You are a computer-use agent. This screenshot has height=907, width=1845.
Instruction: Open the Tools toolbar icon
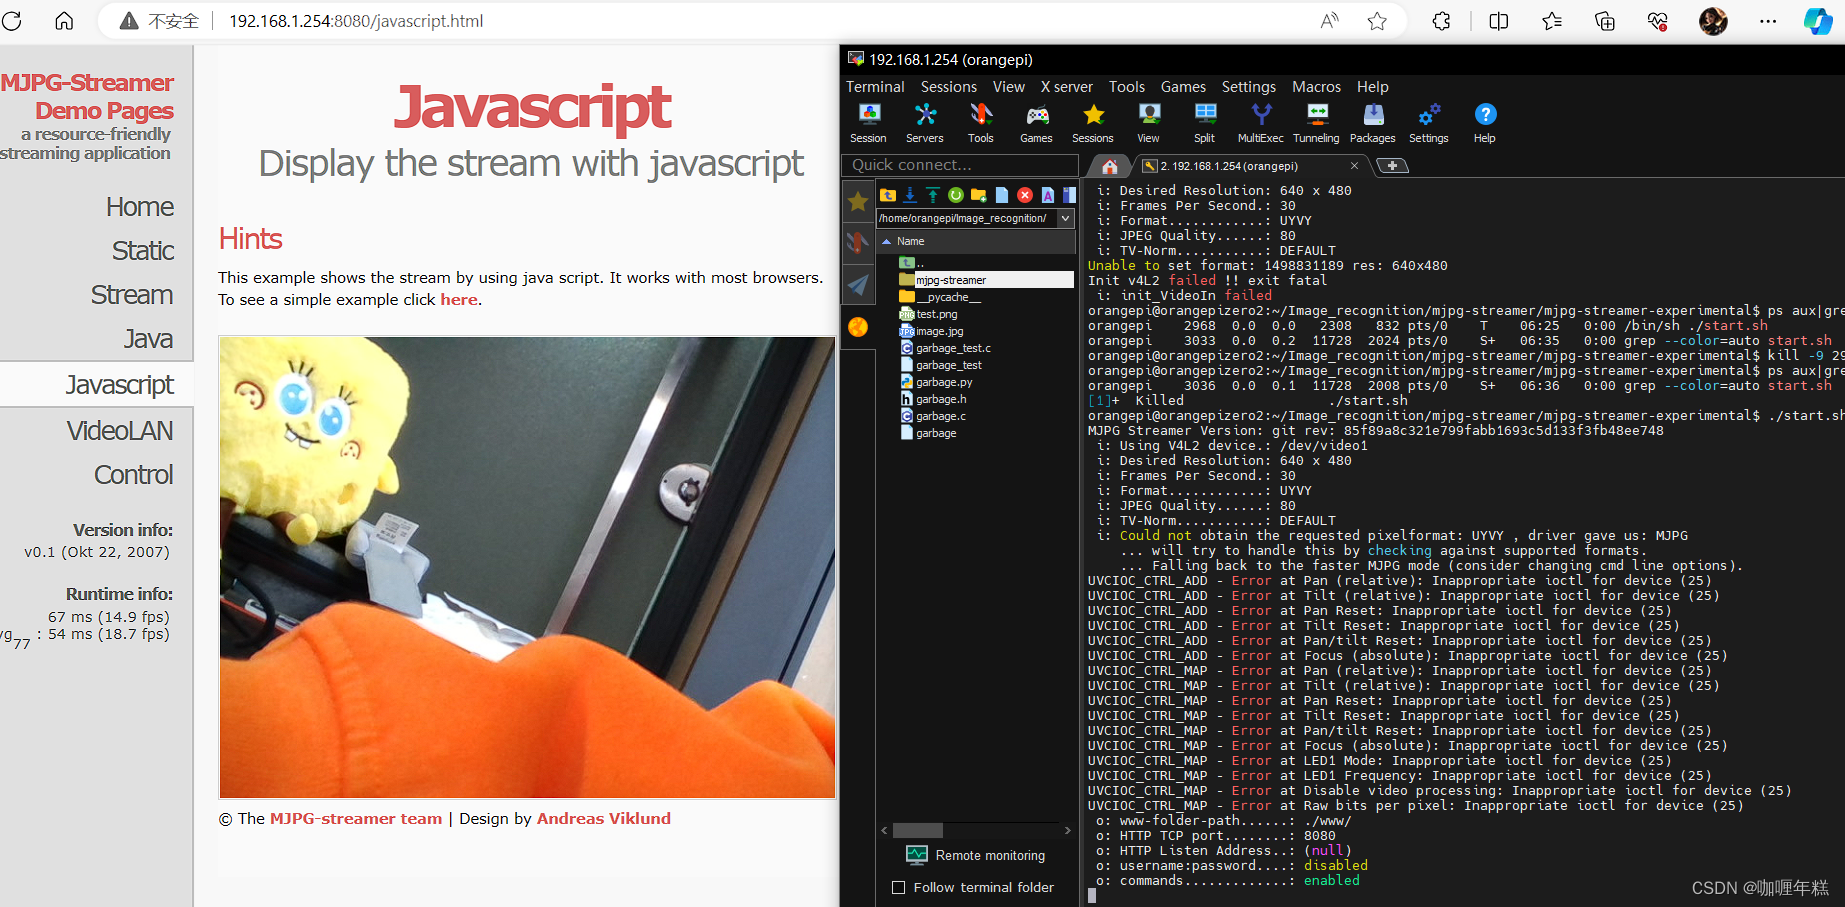981,123
